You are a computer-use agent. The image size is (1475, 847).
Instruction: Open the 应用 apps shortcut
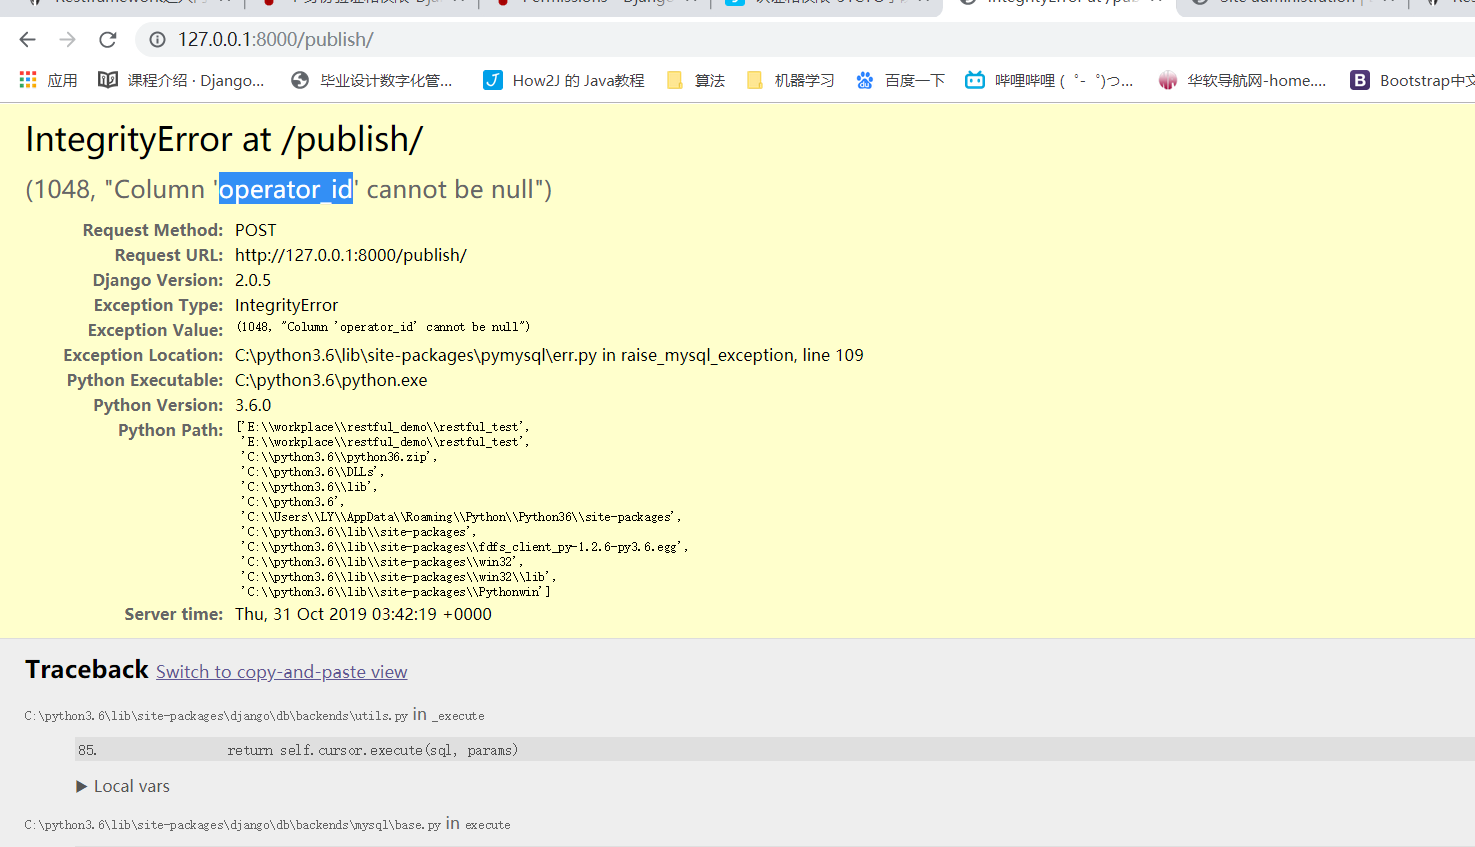tap(48, 80)
